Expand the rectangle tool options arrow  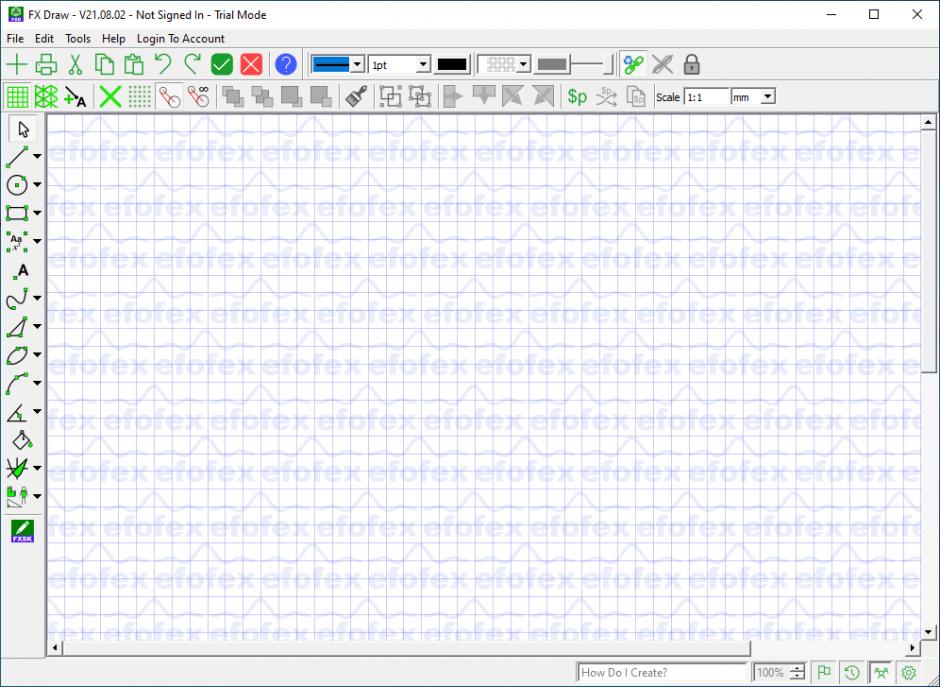(x=37, y=213)
